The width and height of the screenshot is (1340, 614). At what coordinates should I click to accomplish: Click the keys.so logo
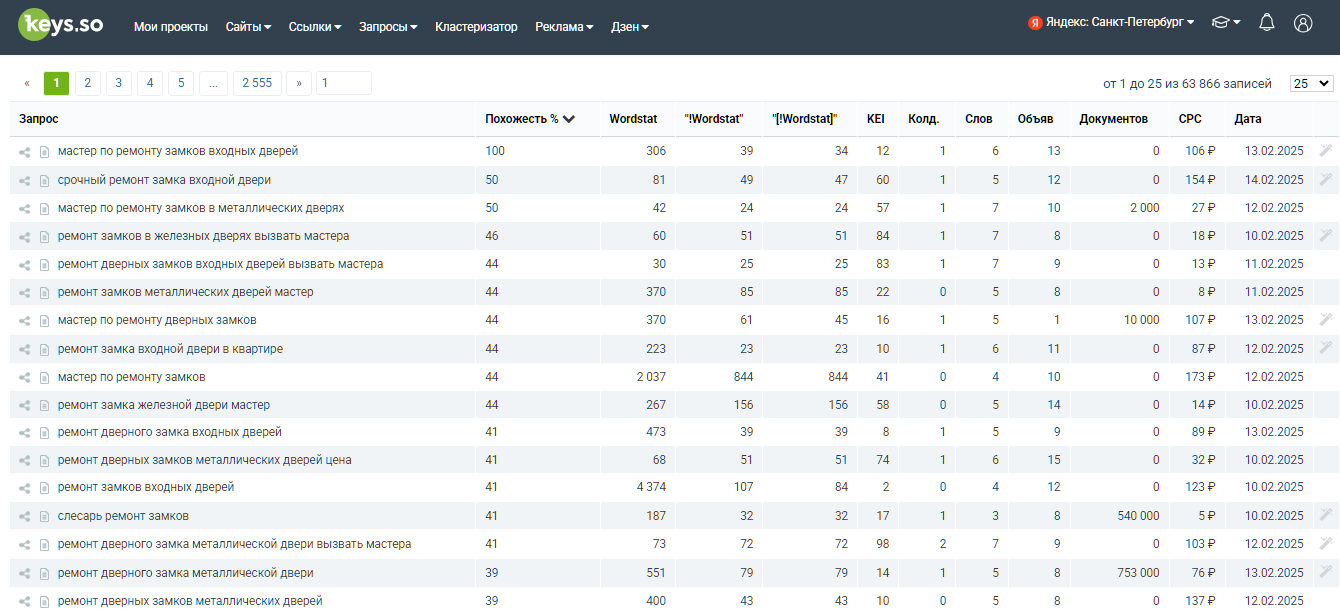click(62, 25)
